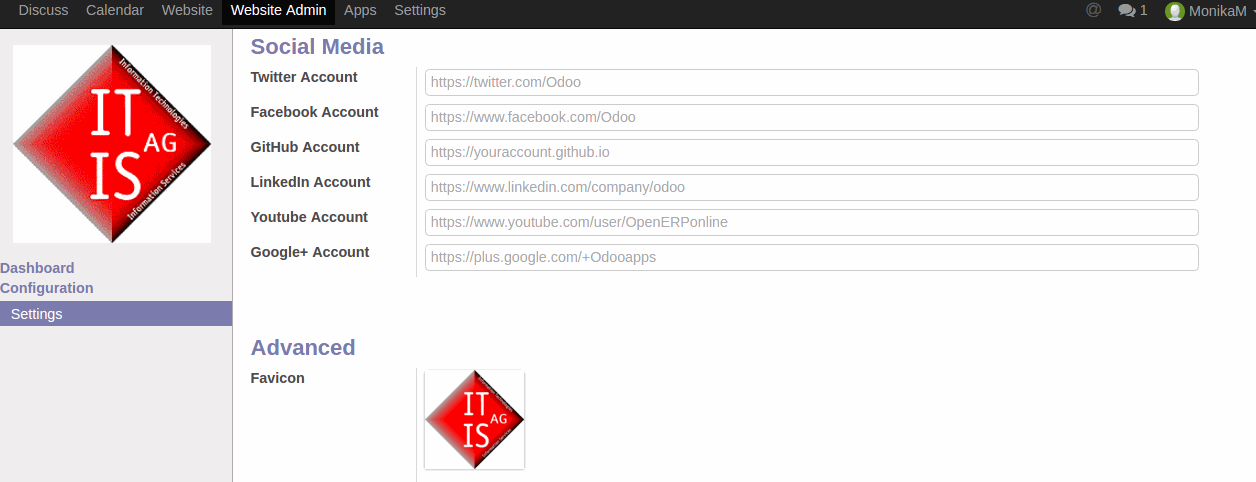Click the Facebook Account label

click(x=315, y=112)
